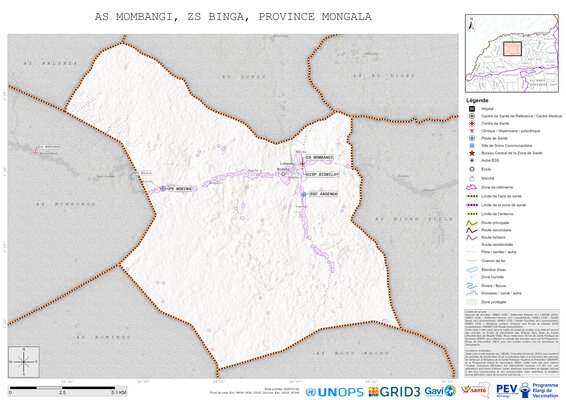Click the small dispensary marker below CS MOMBANGI

coord(302,169)
